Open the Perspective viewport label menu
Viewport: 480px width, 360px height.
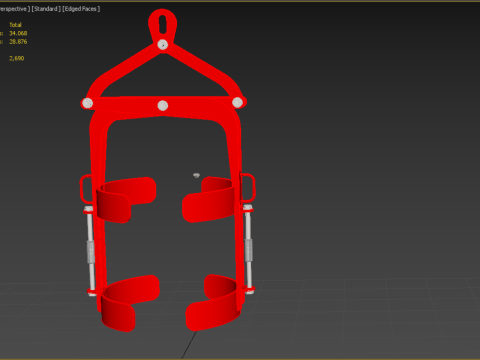(14, 9)
